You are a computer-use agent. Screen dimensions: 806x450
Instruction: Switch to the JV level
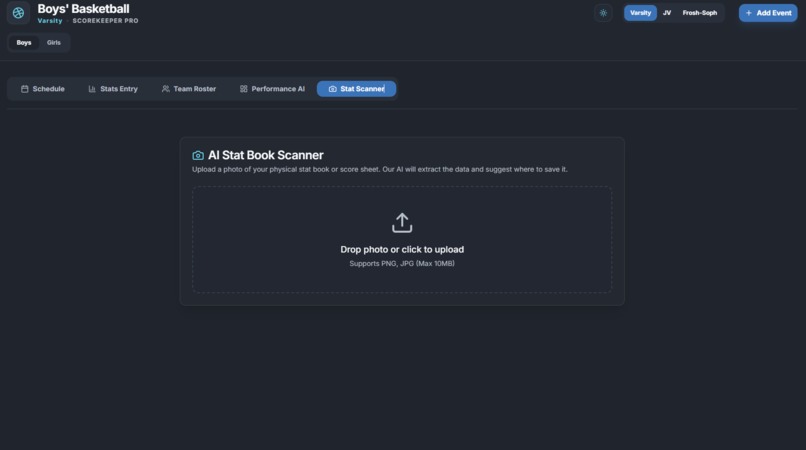click(667, 13)
